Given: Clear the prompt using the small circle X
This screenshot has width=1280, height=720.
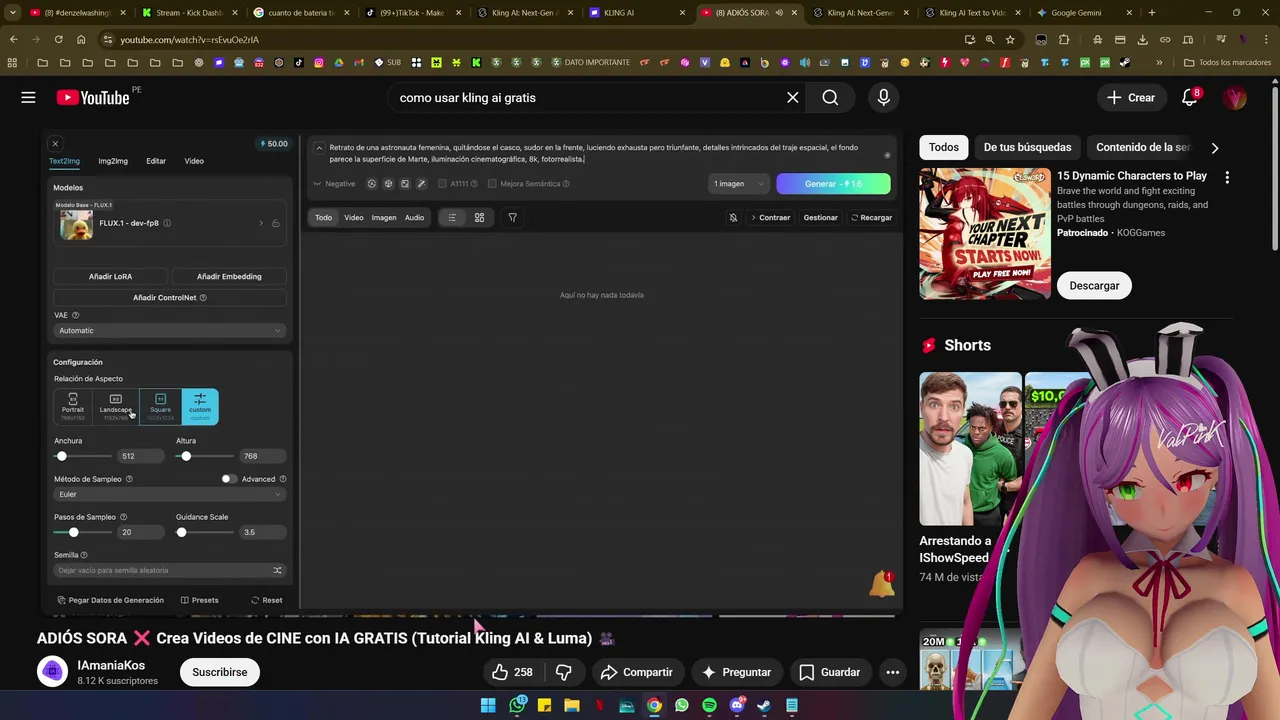Looking at the screenshot, I should pyautogui.click(x=887, y=155).
